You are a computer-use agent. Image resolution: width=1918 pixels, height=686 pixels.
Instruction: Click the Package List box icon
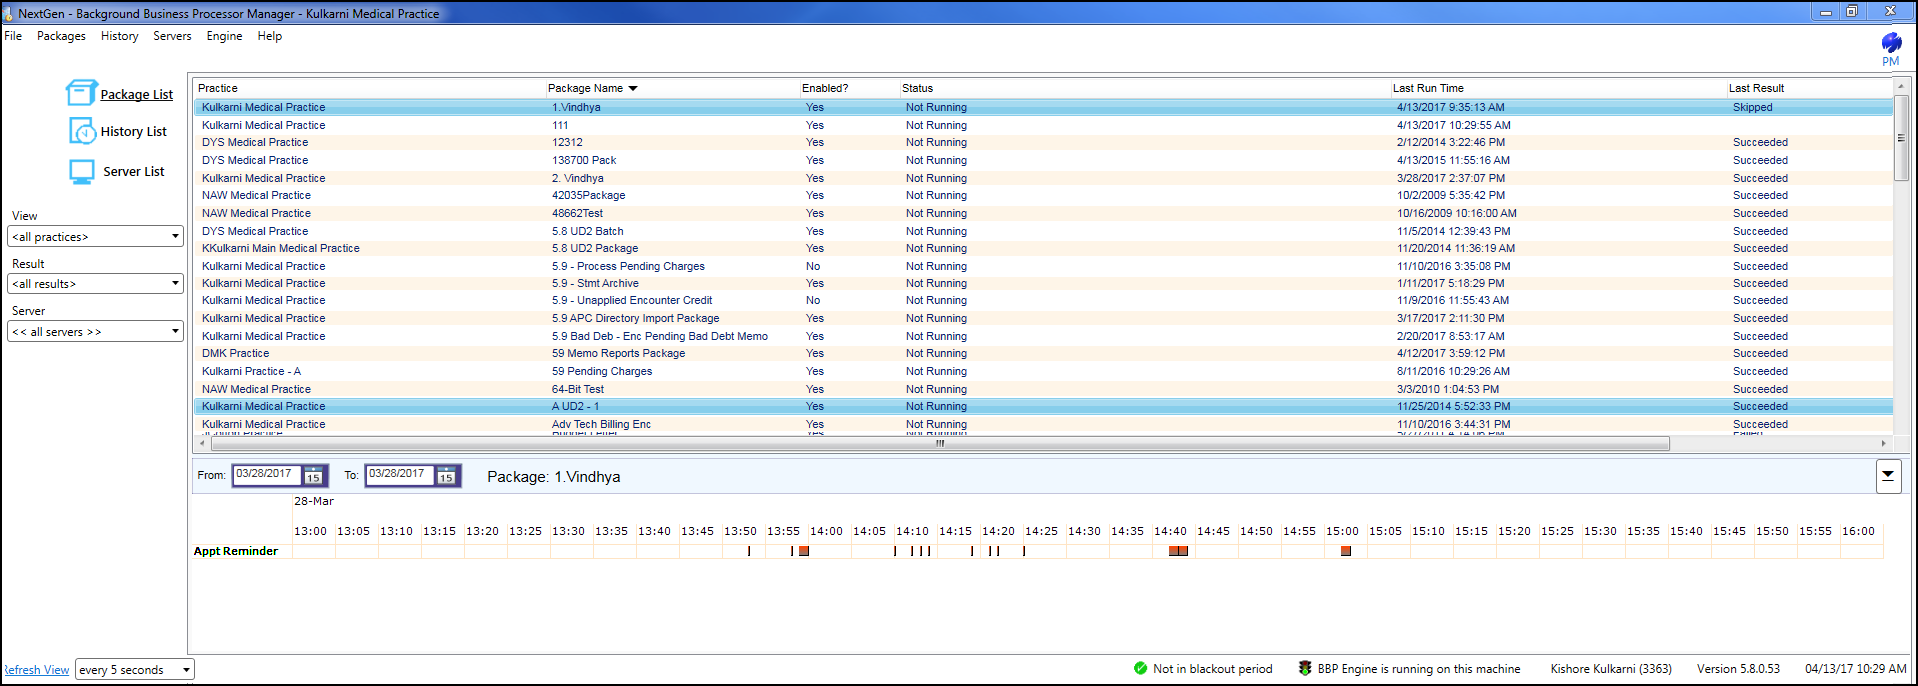pos(81,93)
